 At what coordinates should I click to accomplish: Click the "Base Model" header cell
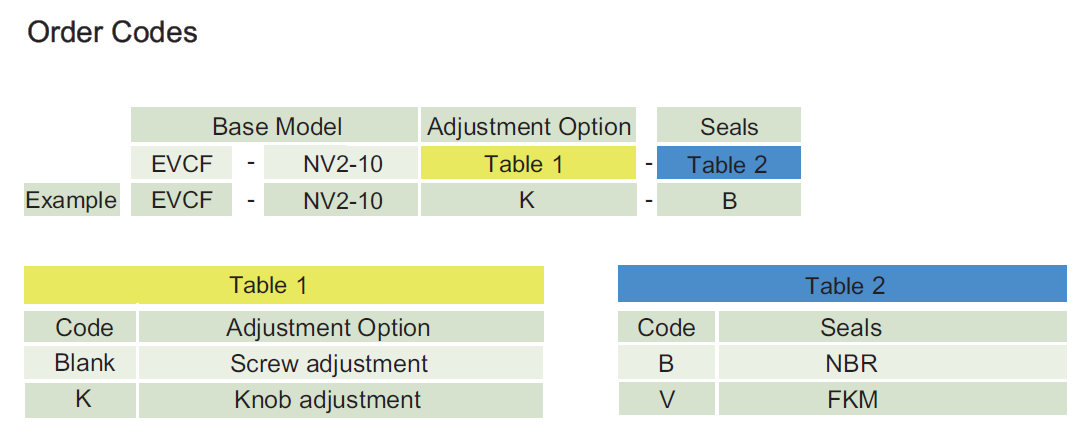click(x=276, y=127)
